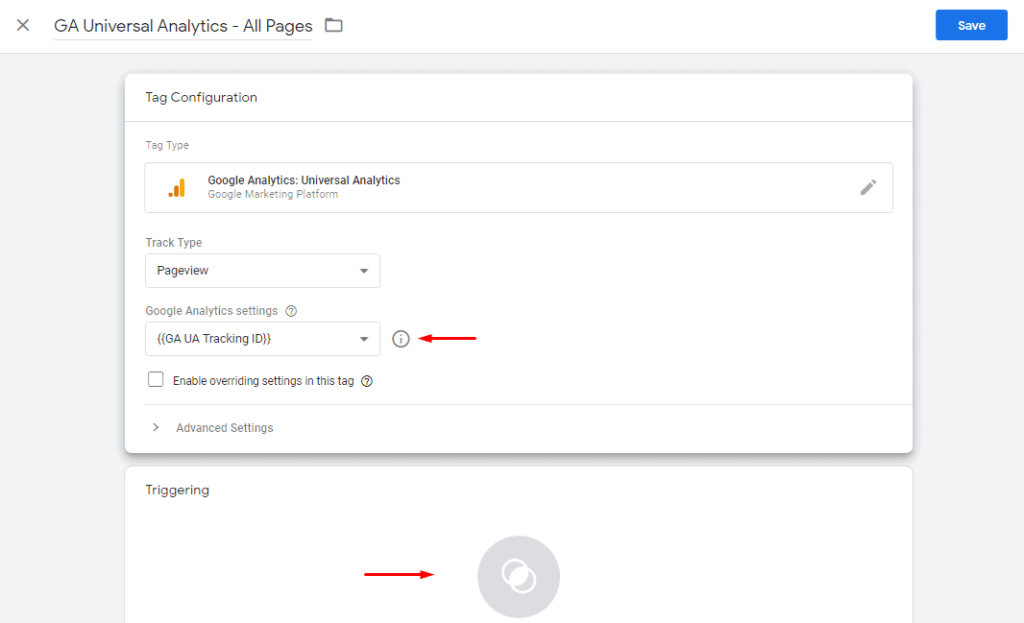Viewport: 1024px width, 623px height.
Task: Rename the tag title GA Universal Analytics
Action: click(183, 26)
